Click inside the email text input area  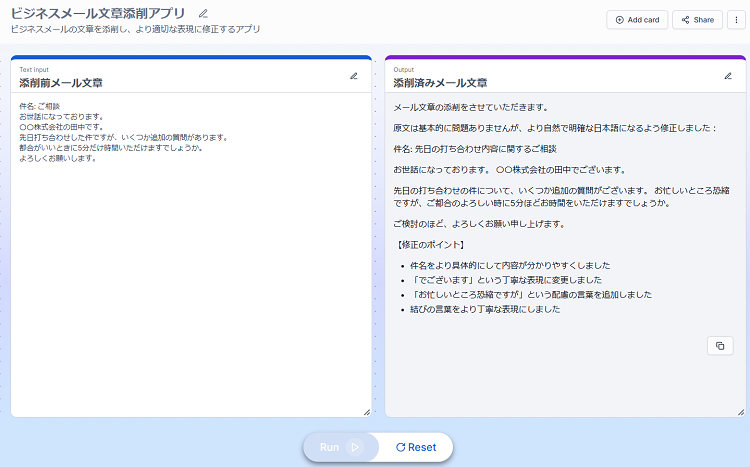(x=191, y=254)
